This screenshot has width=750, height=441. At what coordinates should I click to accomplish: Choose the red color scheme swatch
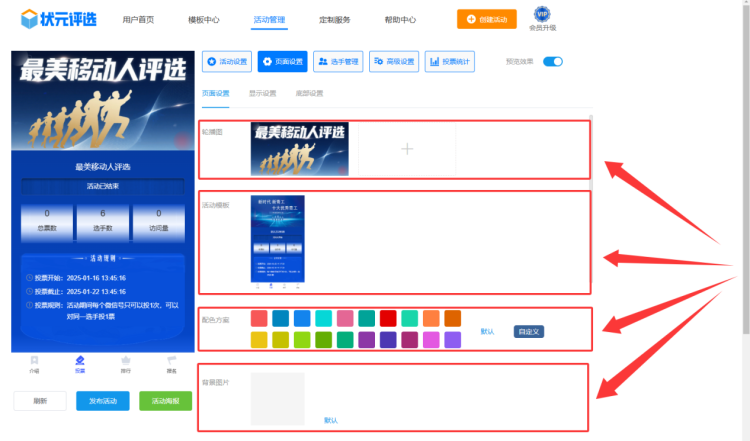(388, 318)
